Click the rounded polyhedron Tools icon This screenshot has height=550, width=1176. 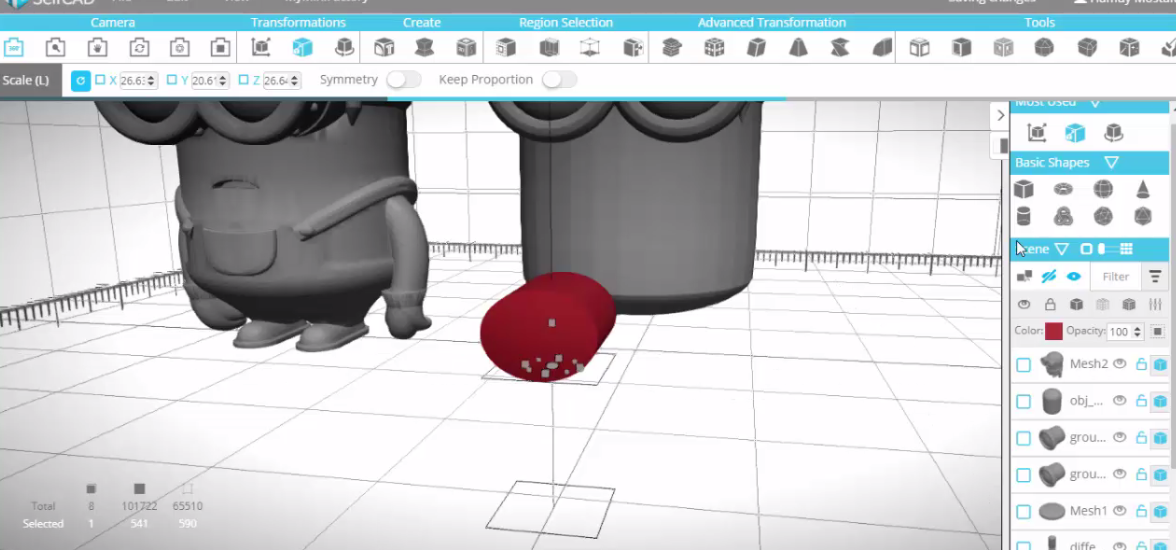click(x=1044, y=48)
